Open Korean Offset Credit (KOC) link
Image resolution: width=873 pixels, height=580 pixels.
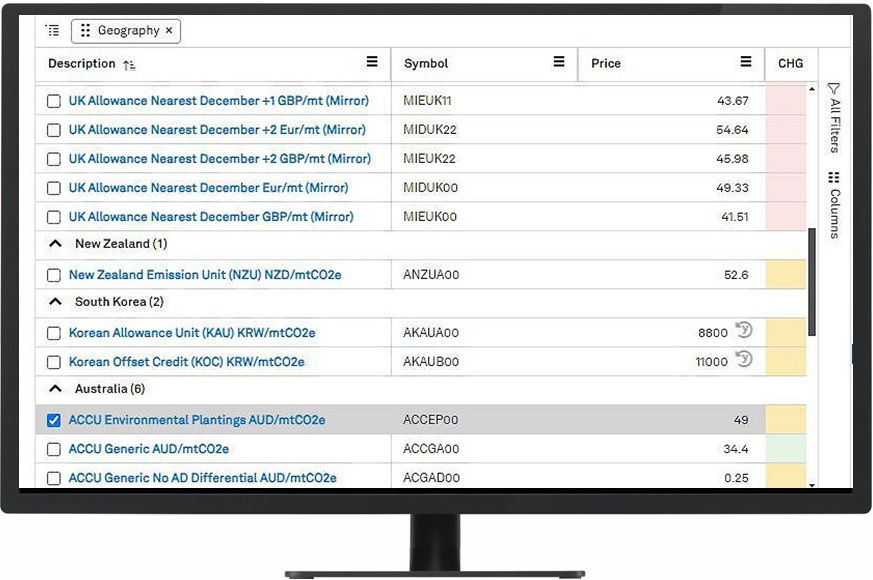pos(186,362)
